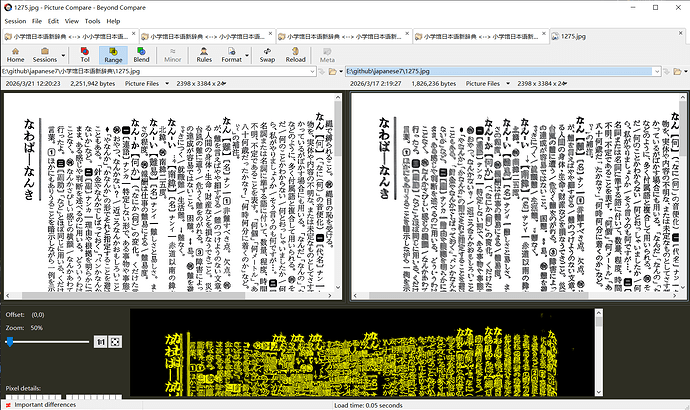Open the Sessions toolbar button
This screenshot has width=690, height=410.
tap(44, 55)
